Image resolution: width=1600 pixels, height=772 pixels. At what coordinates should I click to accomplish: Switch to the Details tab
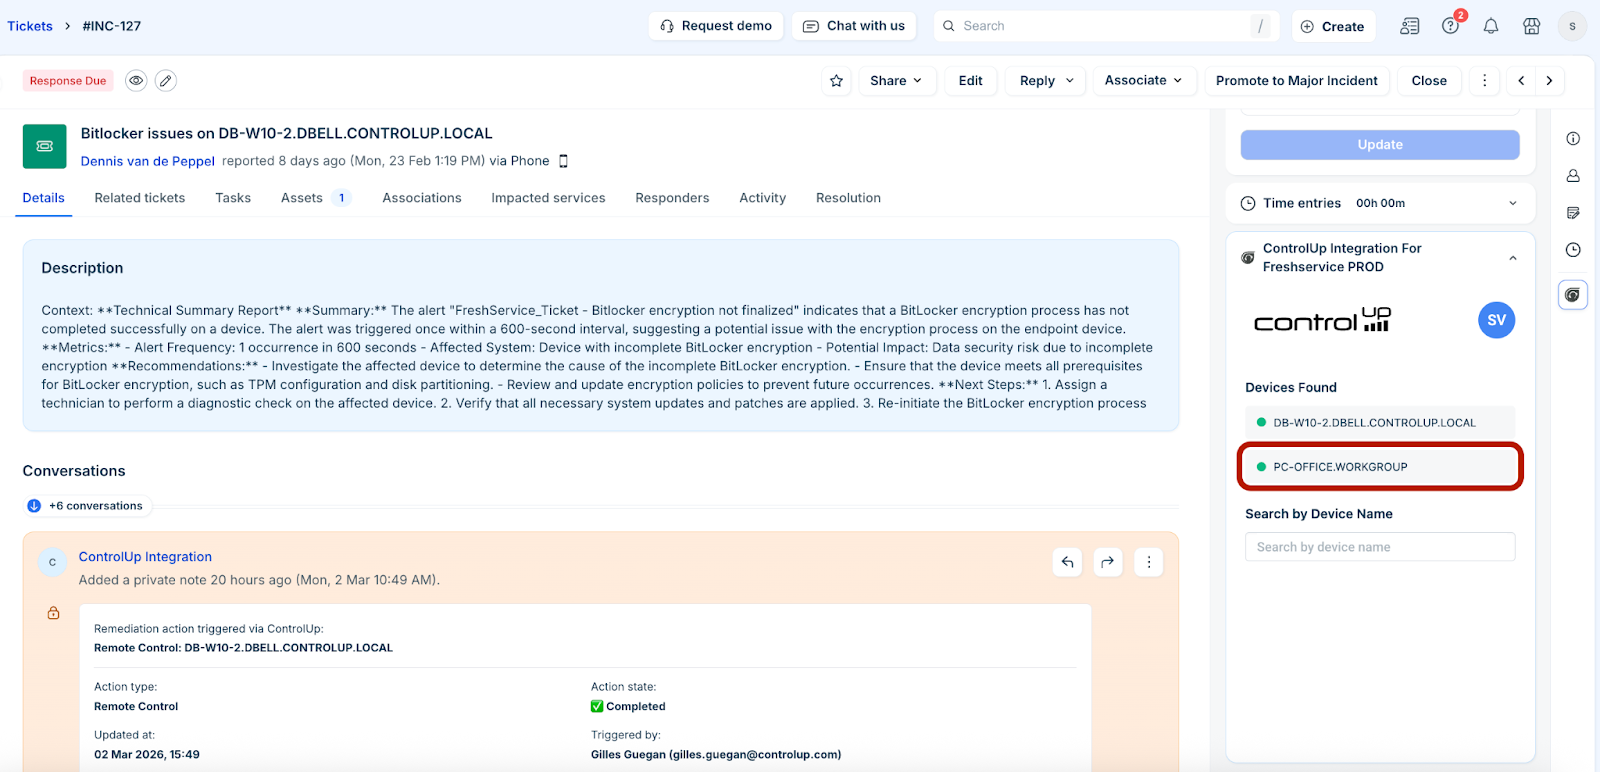tap(44, 198)
